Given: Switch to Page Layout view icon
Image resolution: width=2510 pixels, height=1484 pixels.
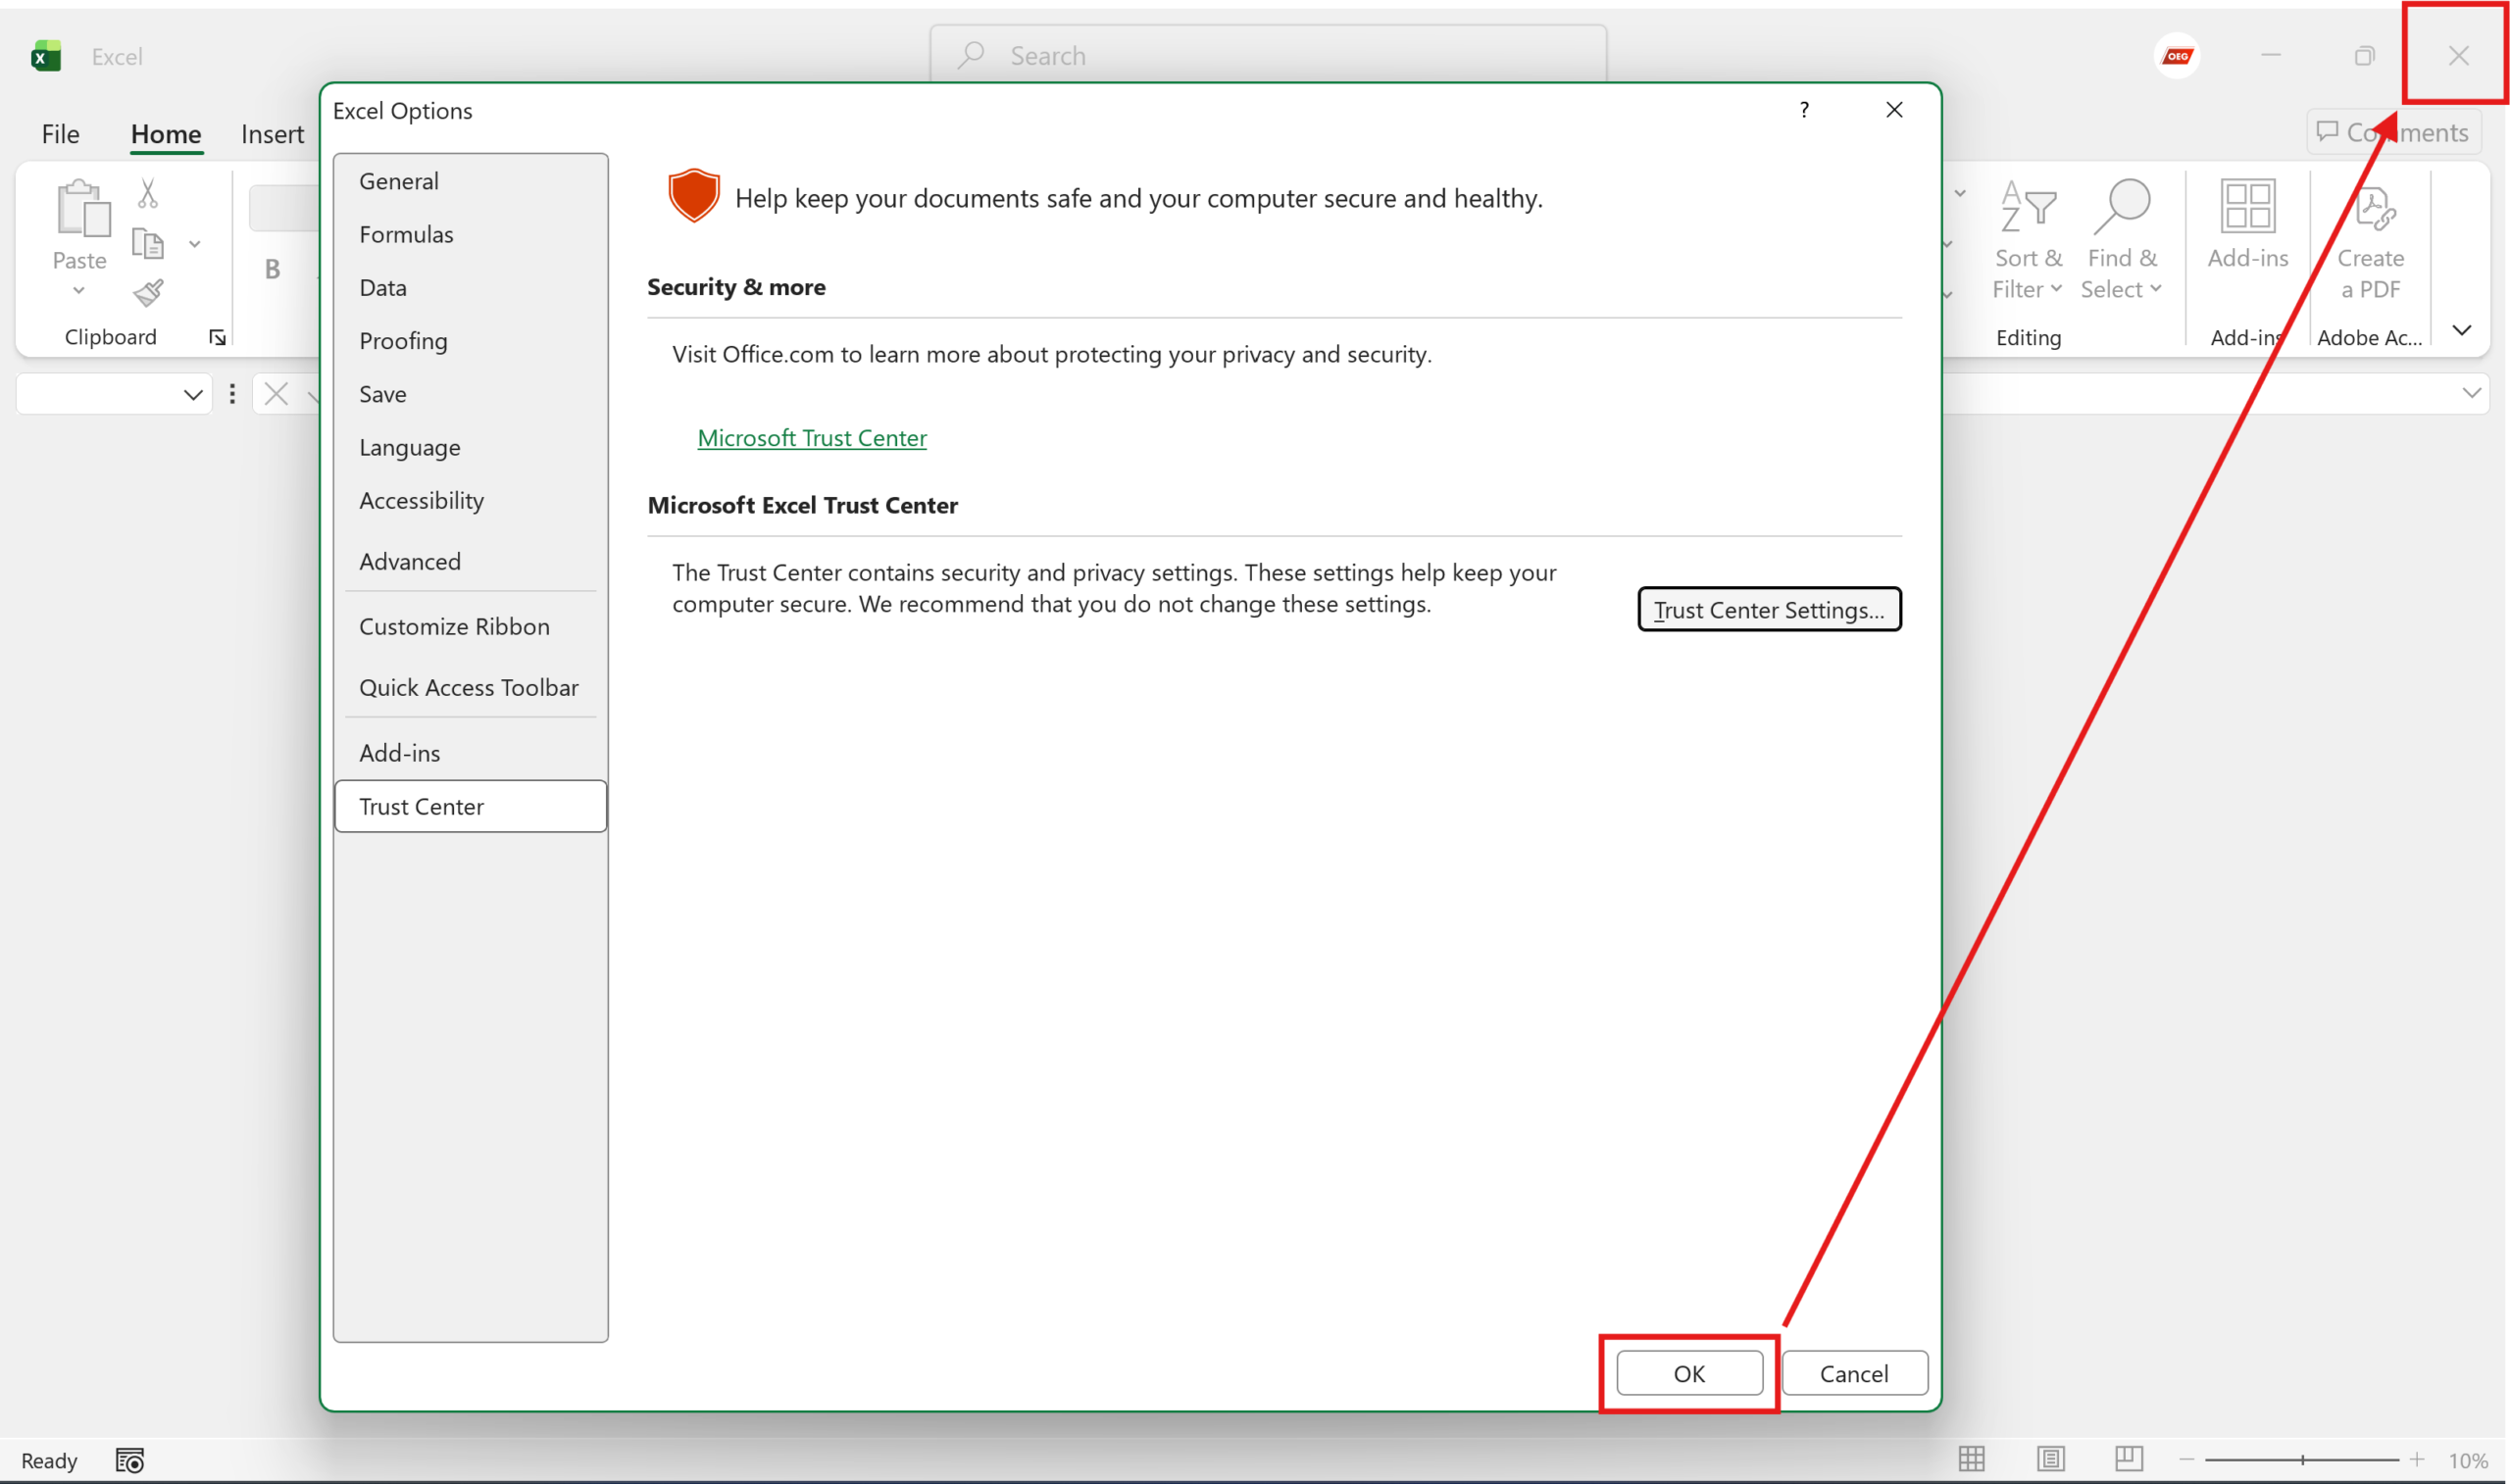Looking at the screenshot, I should pyautogui.click(x=2050, y=1460).
